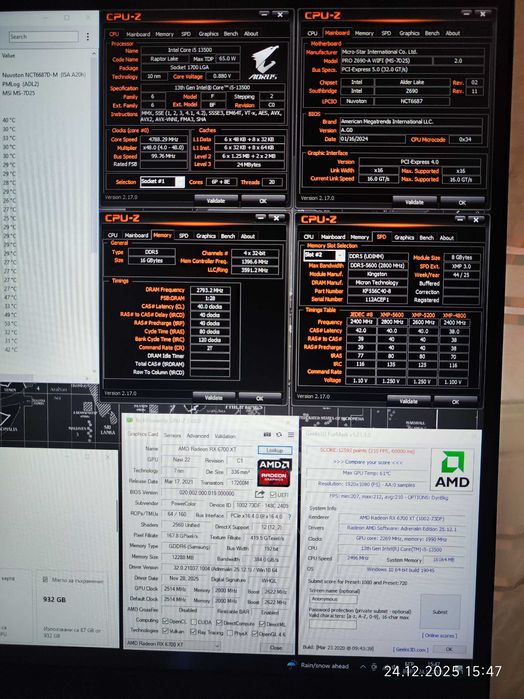Open Graphics tab in Mainboard CPU-Z window
The width and height of the screenshot is (524, 699).
(x=409, y=33)
